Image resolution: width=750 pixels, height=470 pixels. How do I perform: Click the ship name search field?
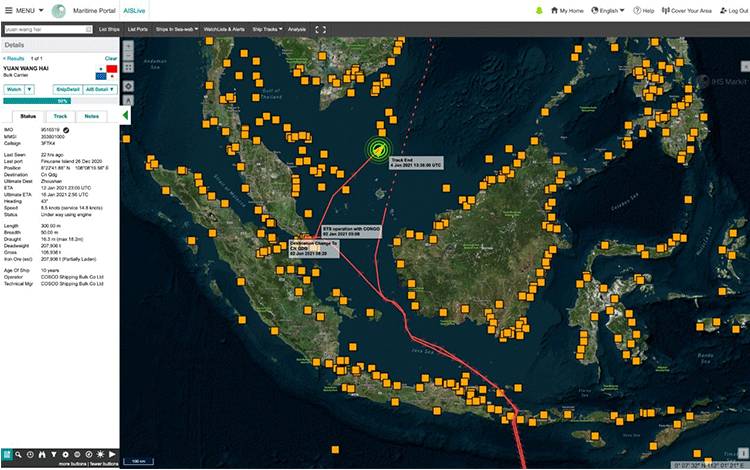(x=48, y=29)
